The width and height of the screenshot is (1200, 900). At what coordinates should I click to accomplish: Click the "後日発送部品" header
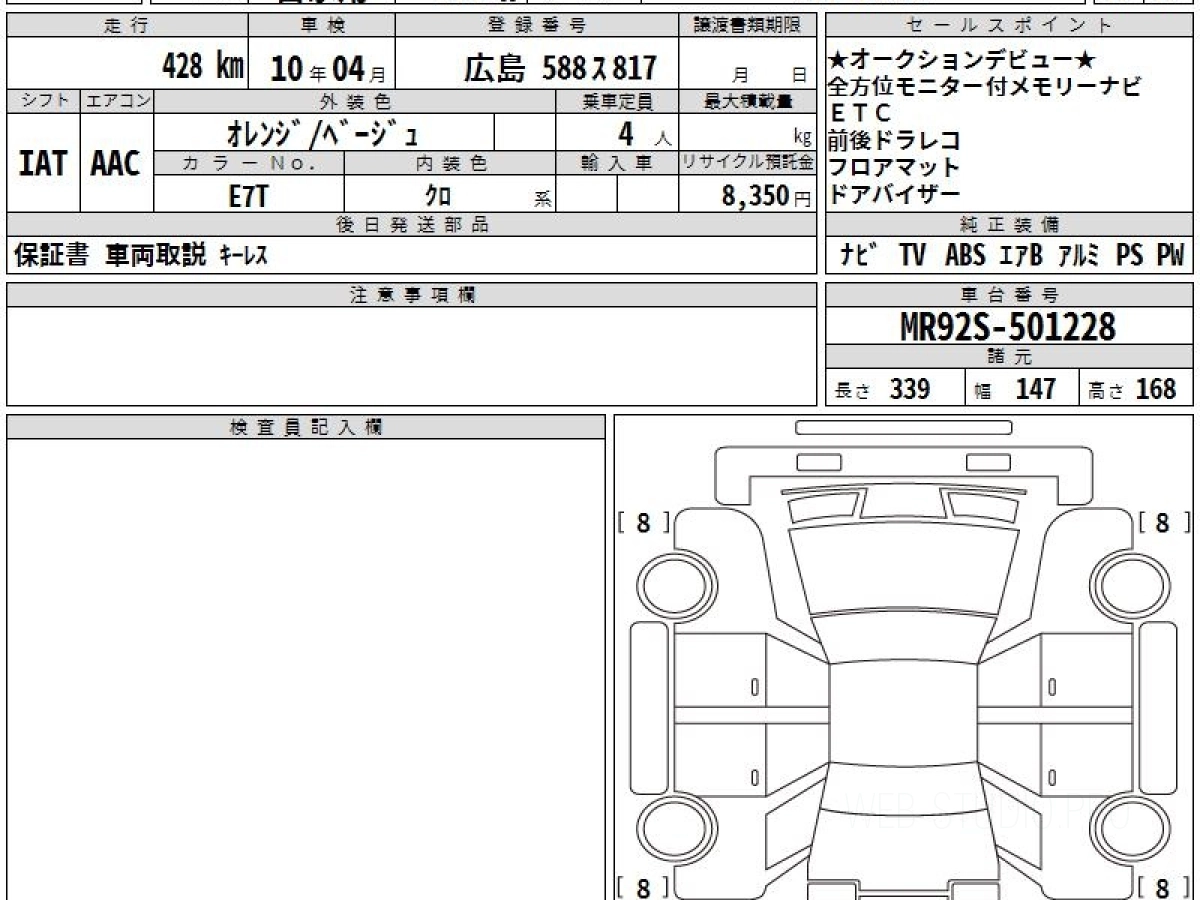411,225
